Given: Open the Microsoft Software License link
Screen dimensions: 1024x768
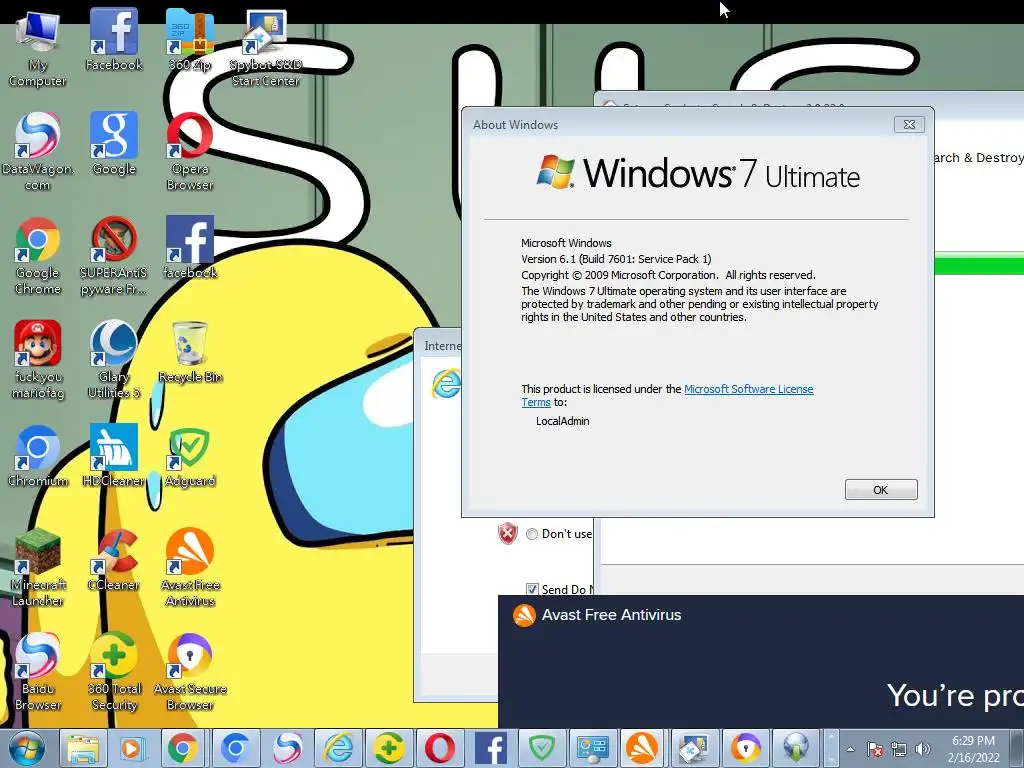Looking at the screenshot, I should tap(748, 389).
